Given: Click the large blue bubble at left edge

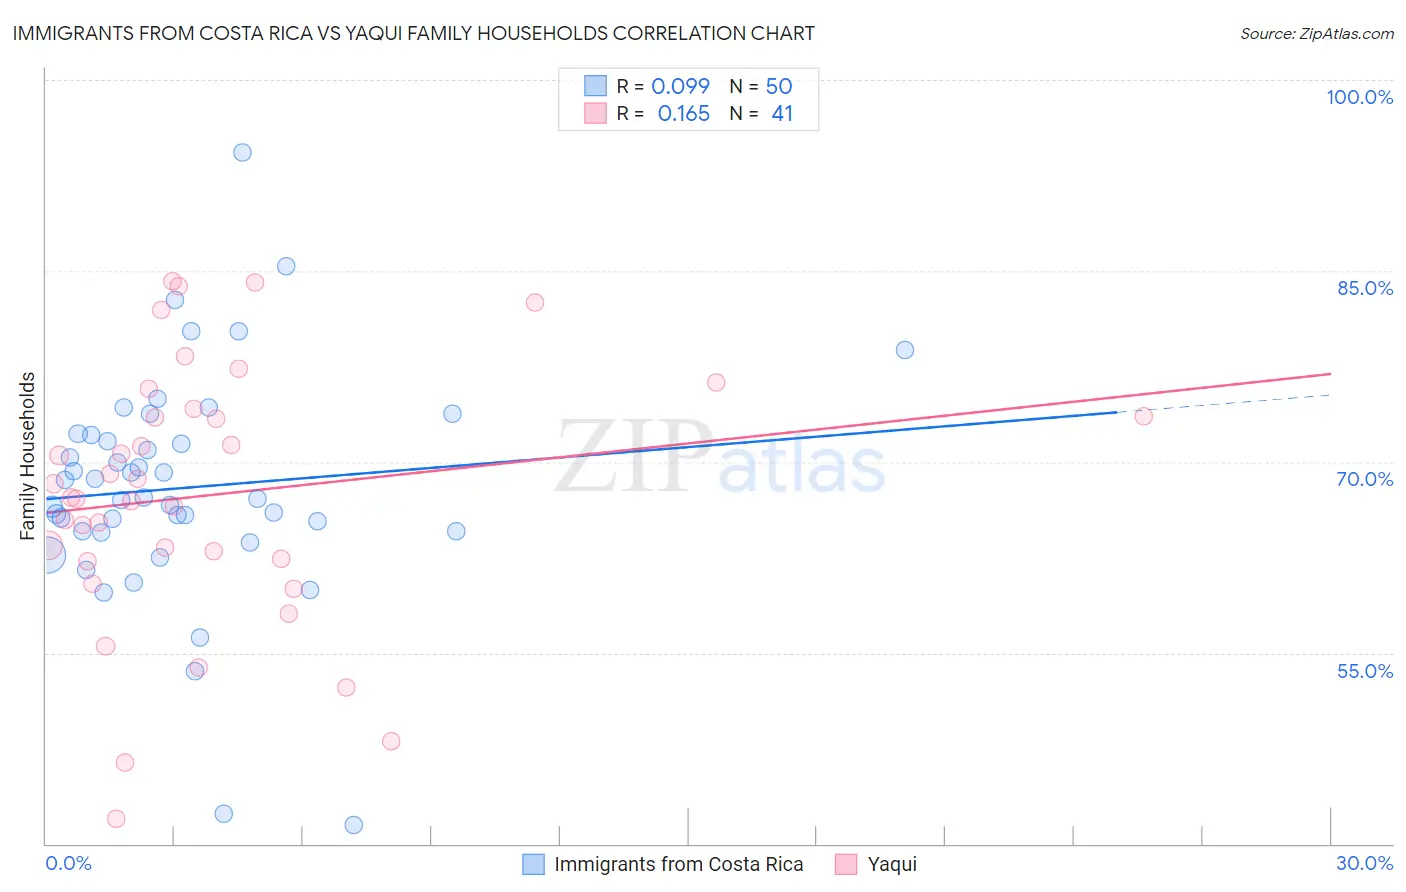Looking at the screenshot, I should (47, 554).
